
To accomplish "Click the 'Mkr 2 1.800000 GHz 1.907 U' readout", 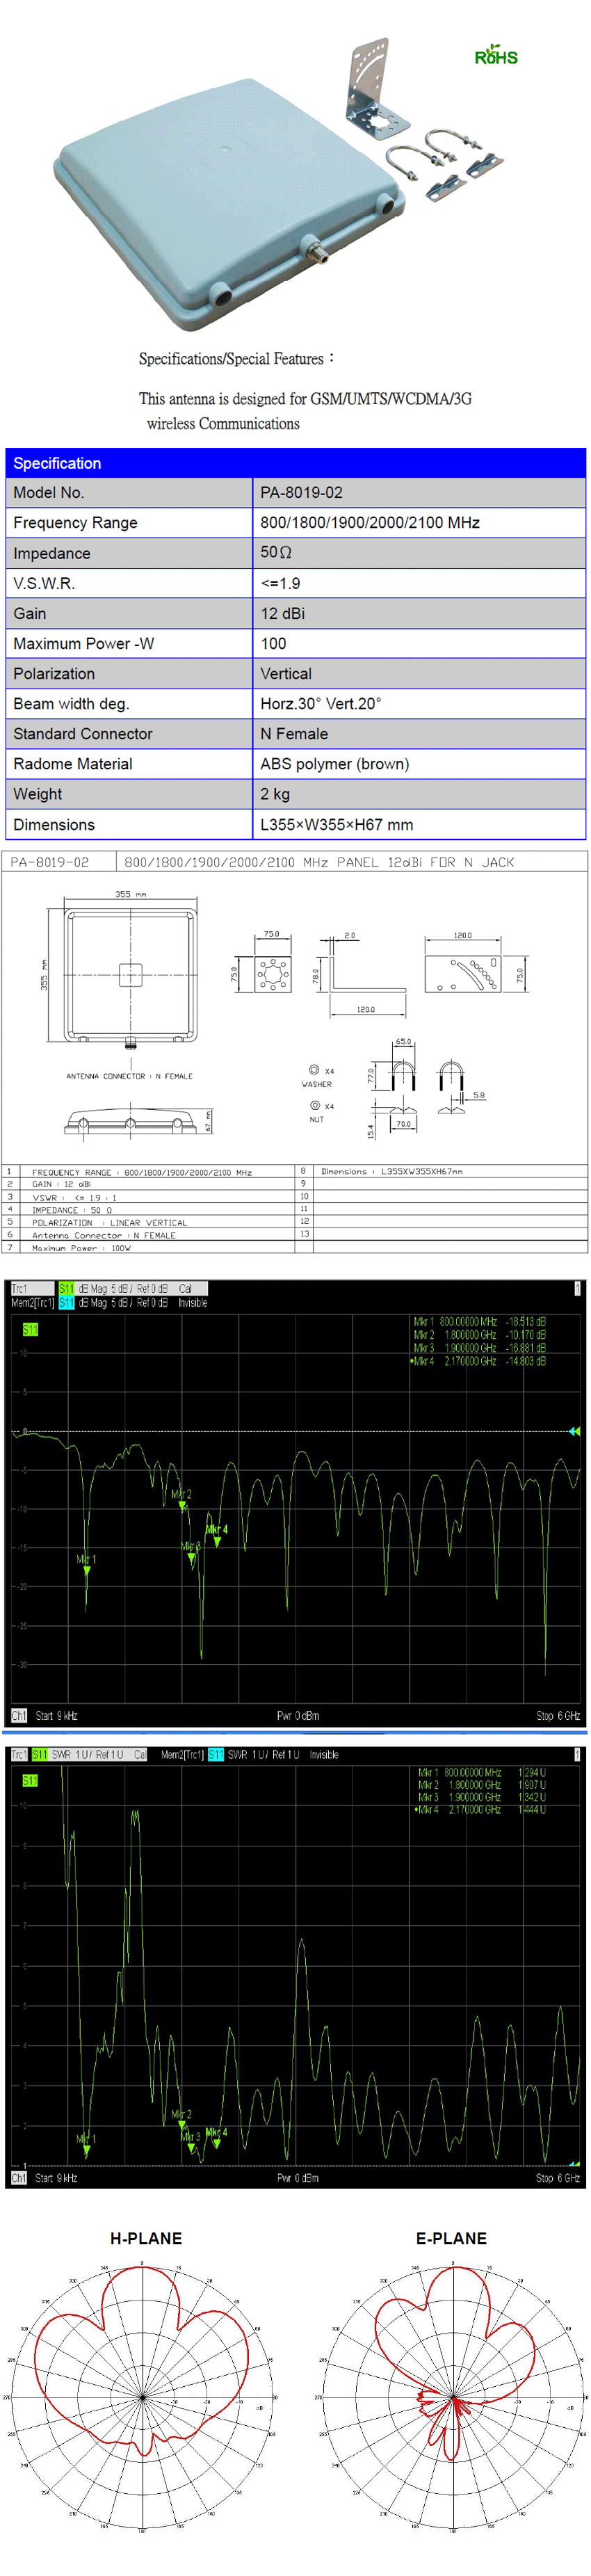I will [482, 1785].
